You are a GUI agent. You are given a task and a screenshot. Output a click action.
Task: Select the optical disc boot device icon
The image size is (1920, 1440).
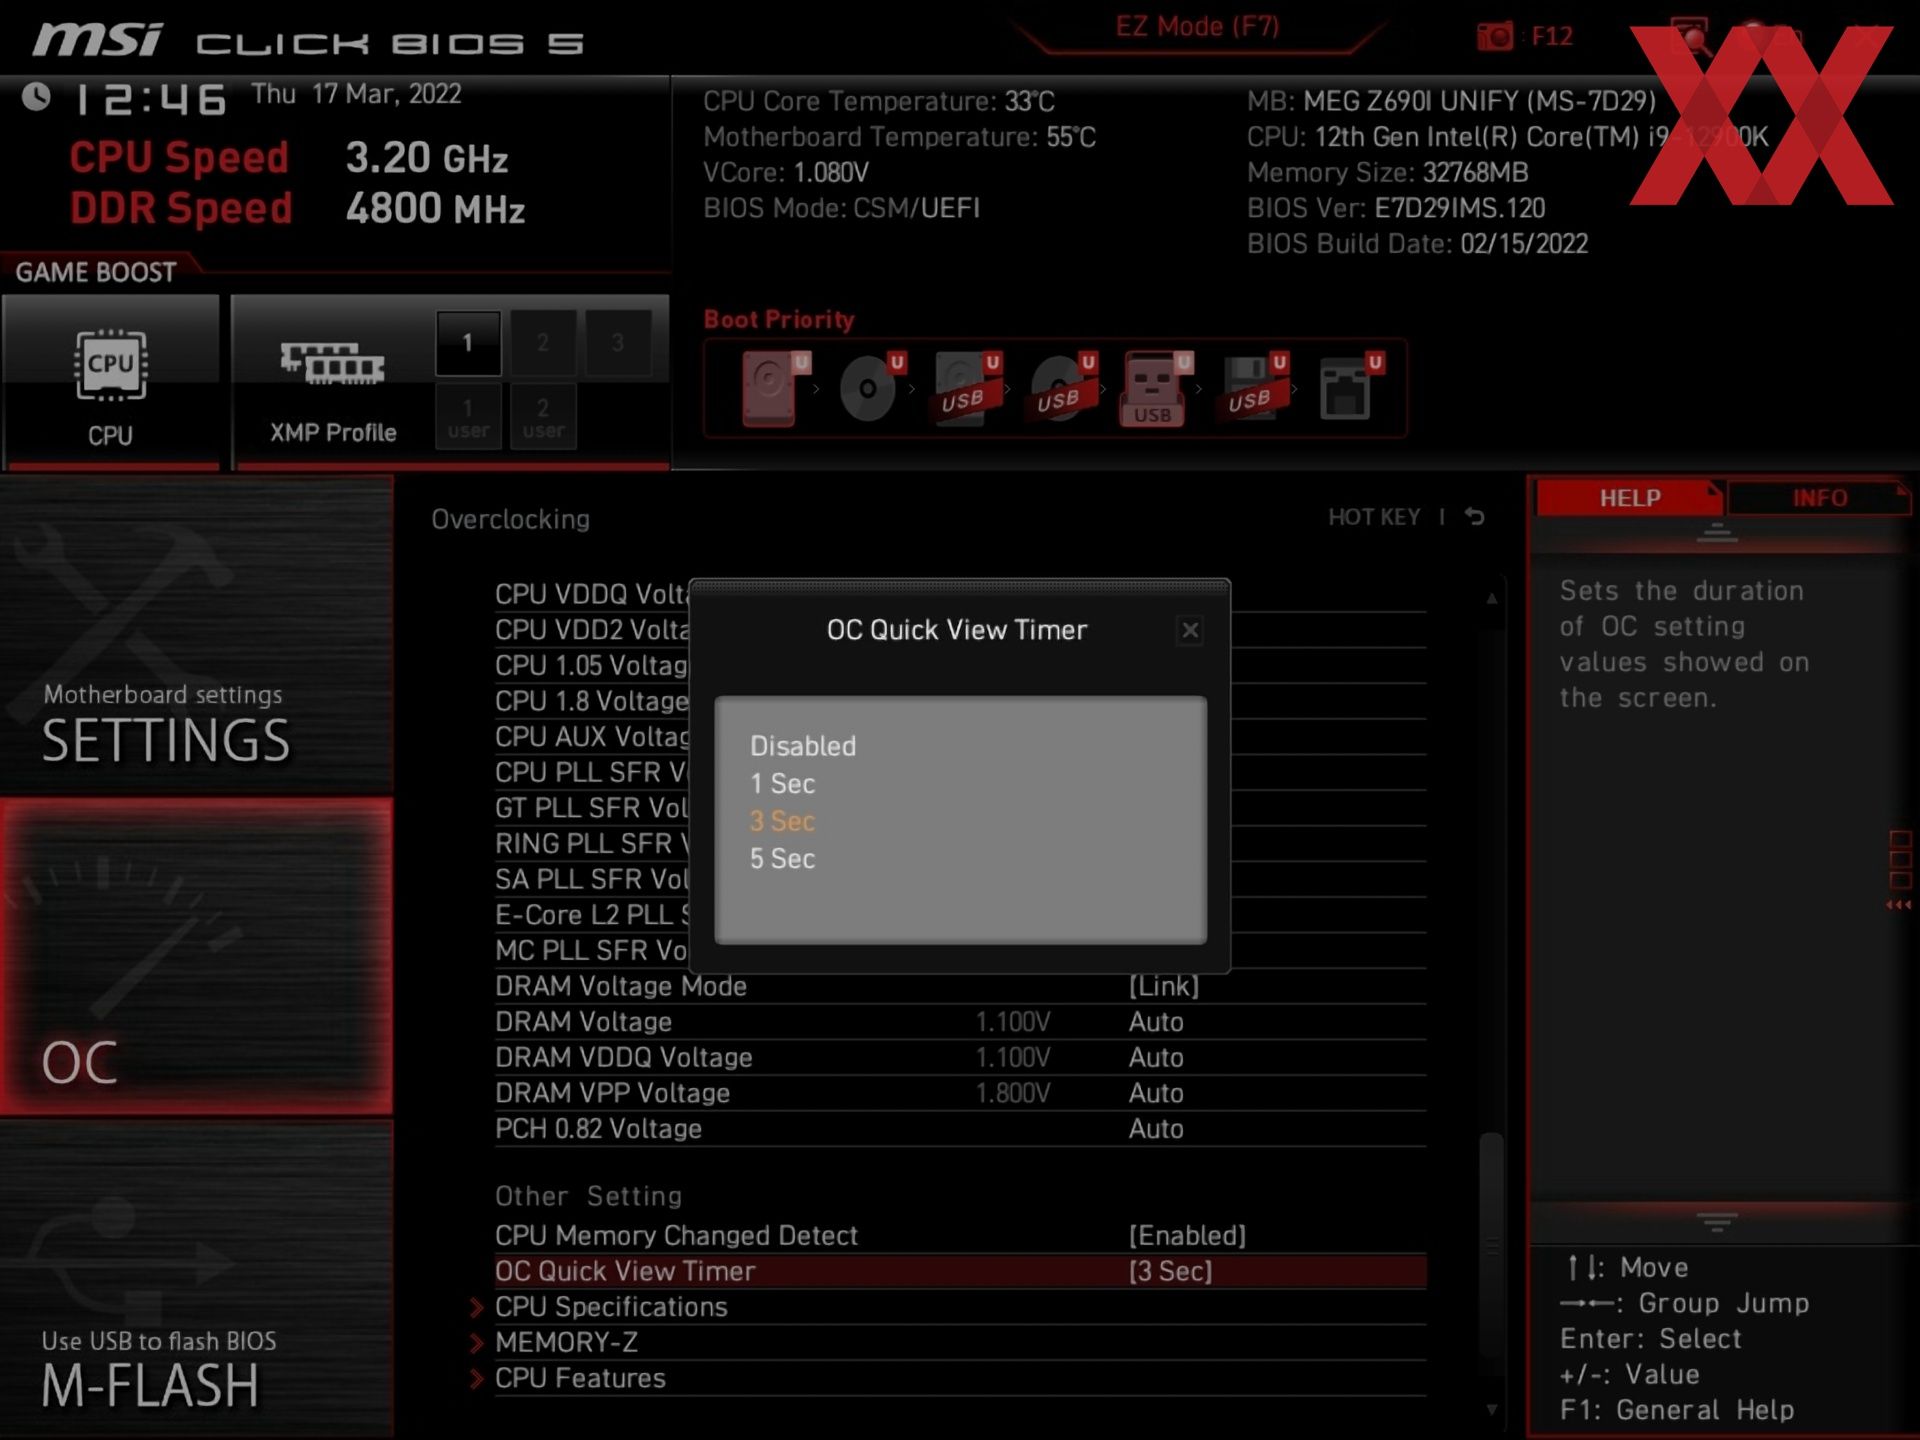(x=871, y=388)
